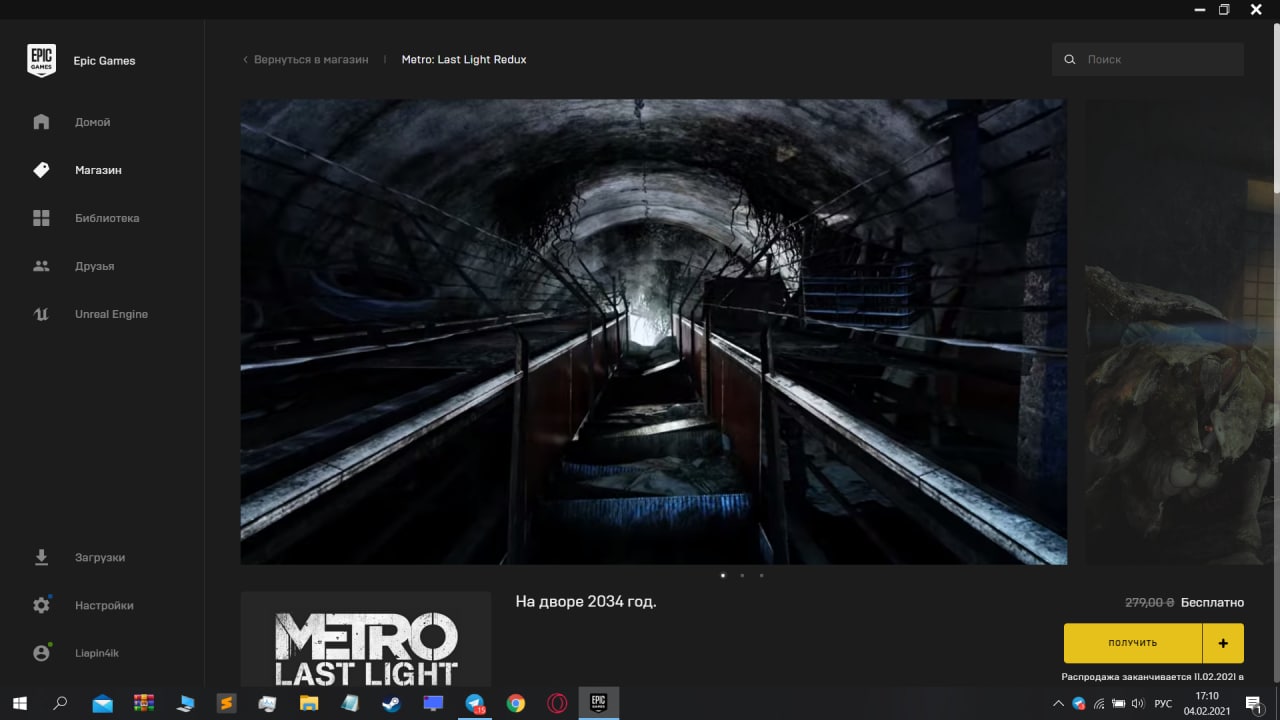Expand hidden system tray icons
Viewport: 1280px width, 720px height.
point(1058,704)
